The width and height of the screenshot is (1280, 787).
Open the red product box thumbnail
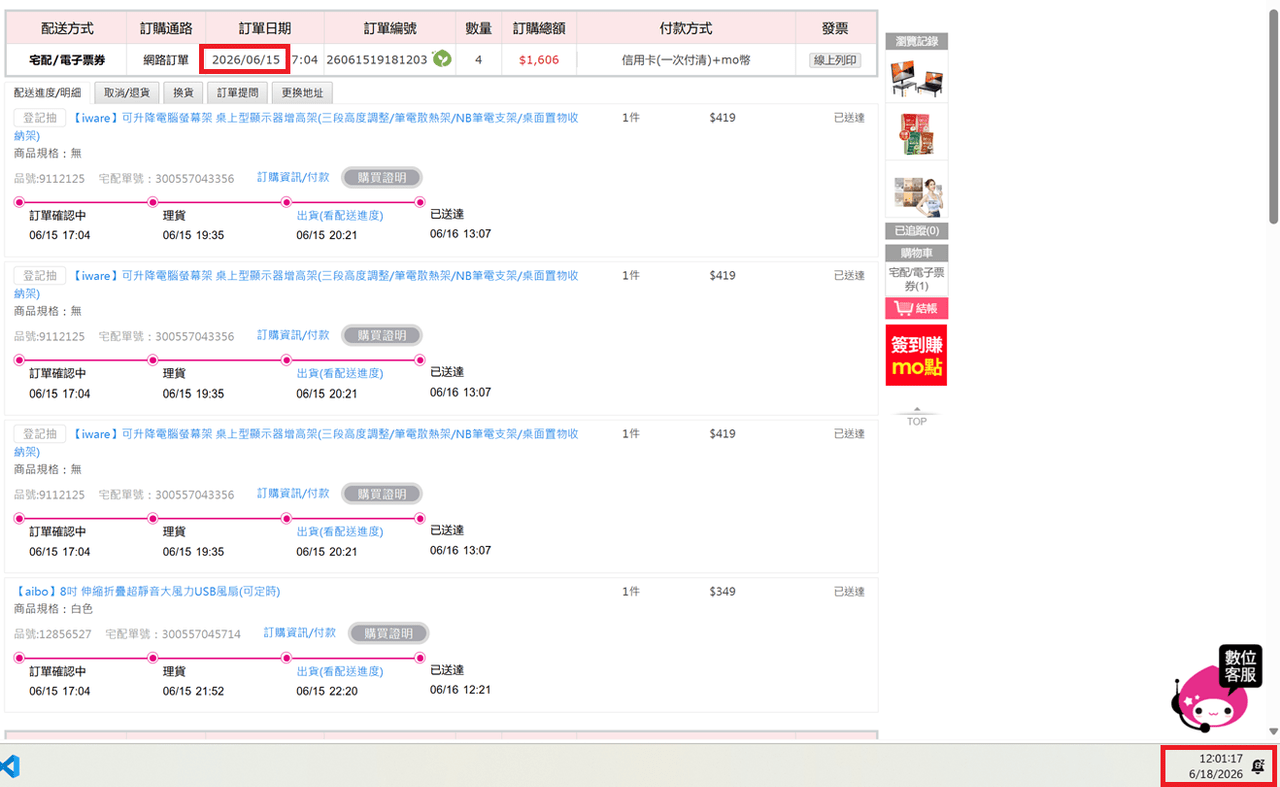(x=916, y=133)
